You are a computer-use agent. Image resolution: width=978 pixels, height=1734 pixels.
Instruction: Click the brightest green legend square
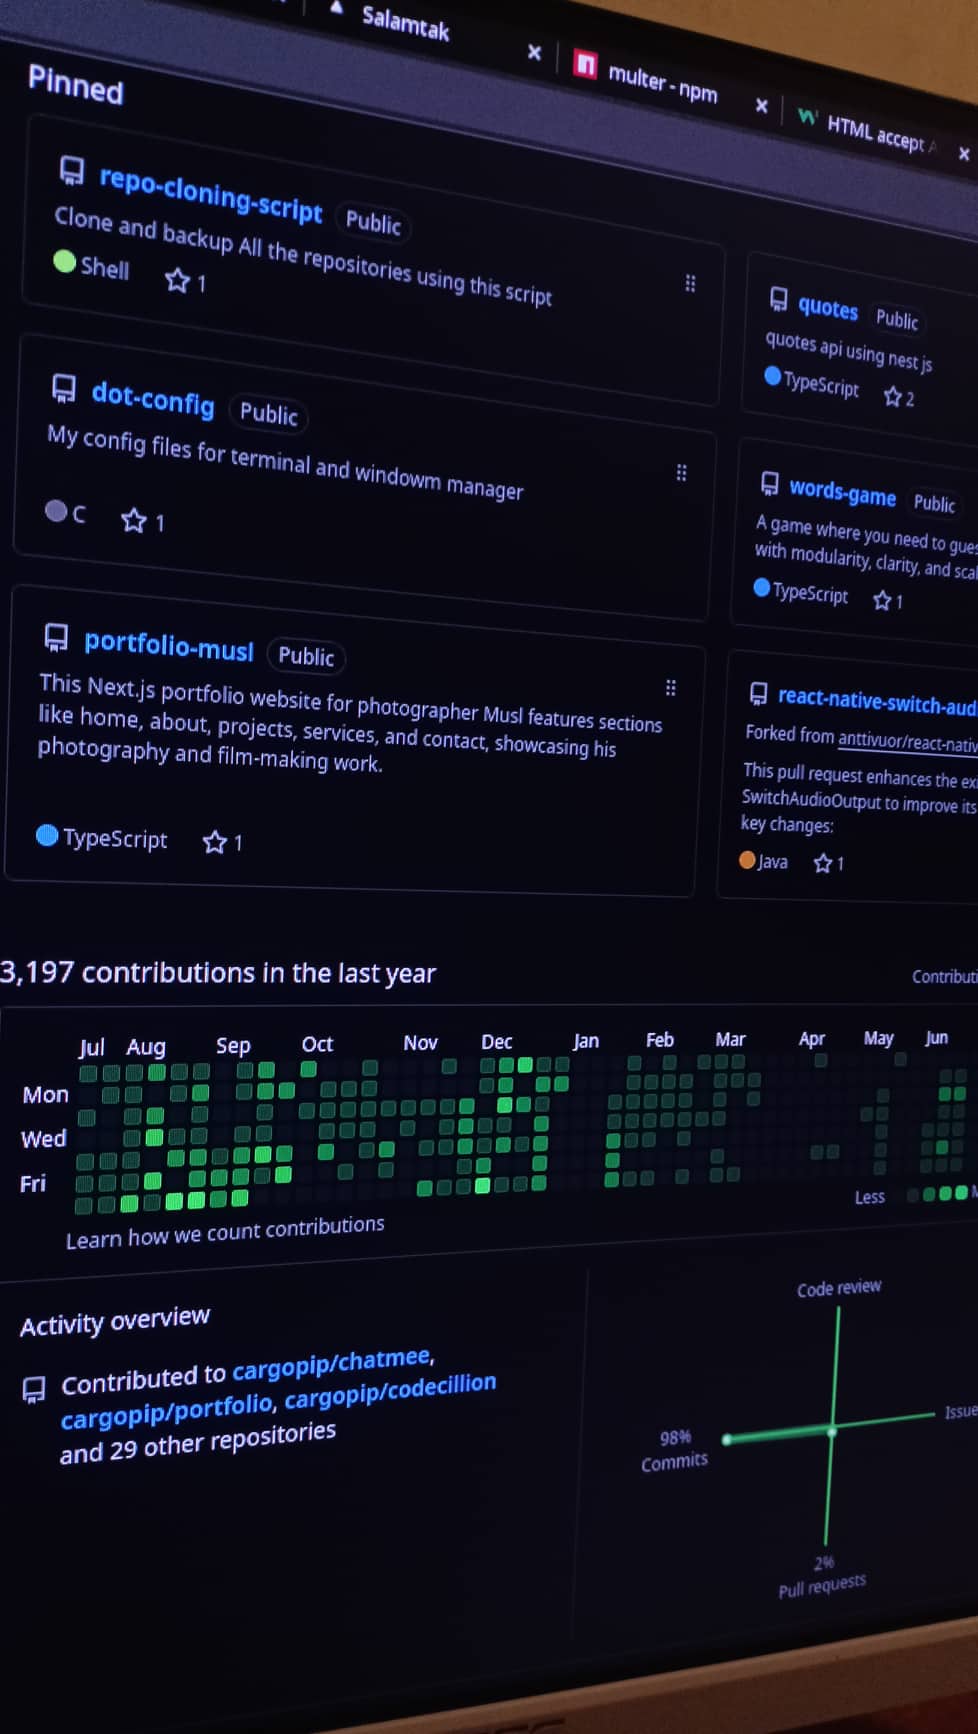click(x=961, y=1192)
